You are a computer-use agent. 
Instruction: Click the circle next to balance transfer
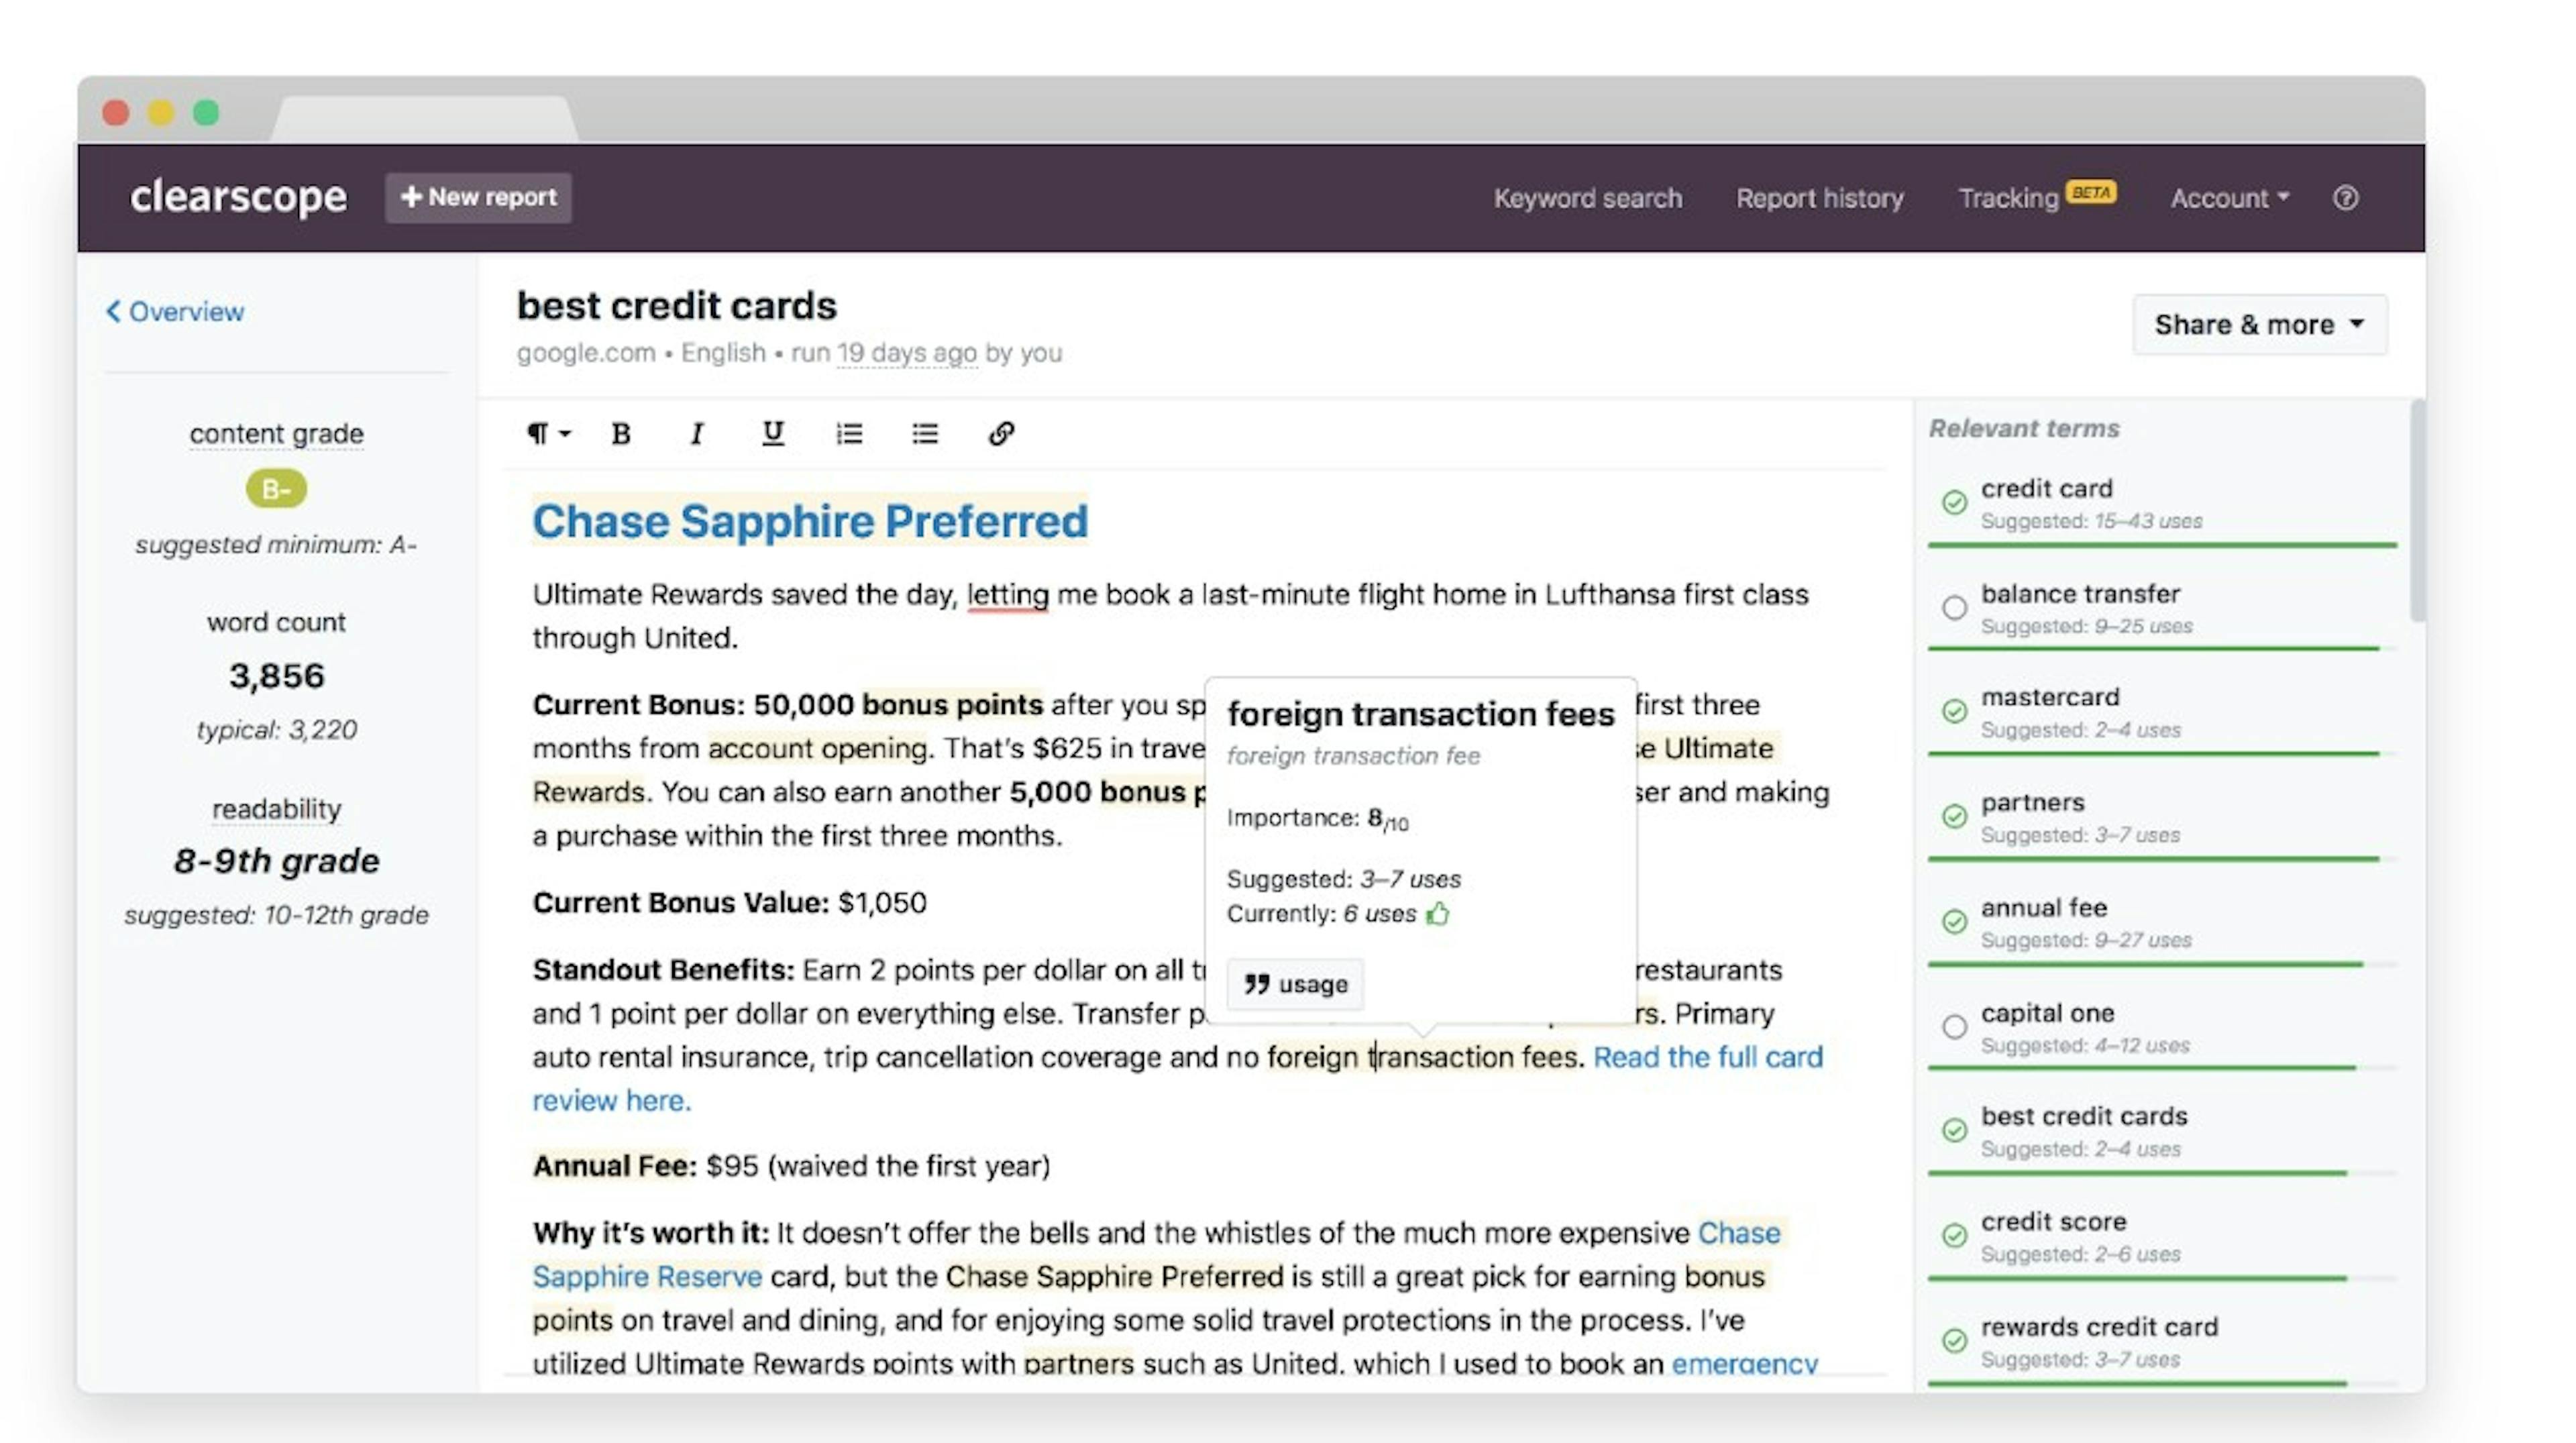(x=1954, y=607)
